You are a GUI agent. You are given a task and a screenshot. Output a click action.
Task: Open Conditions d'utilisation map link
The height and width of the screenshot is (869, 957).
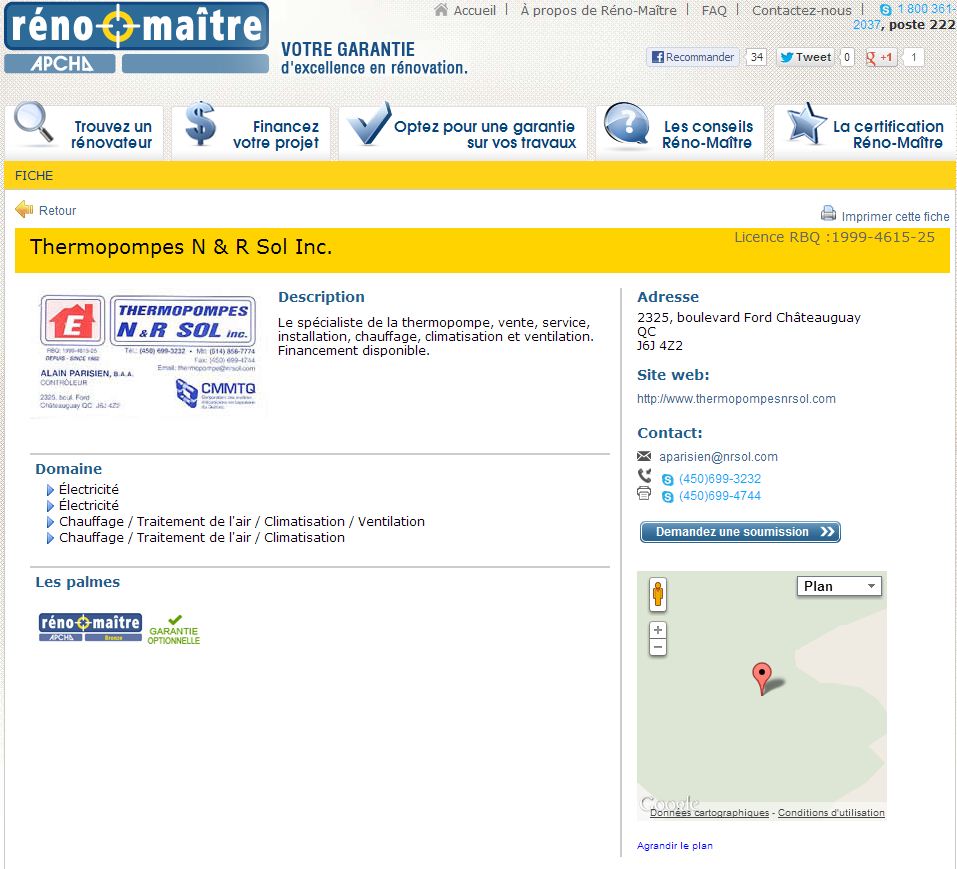(831, 813)
